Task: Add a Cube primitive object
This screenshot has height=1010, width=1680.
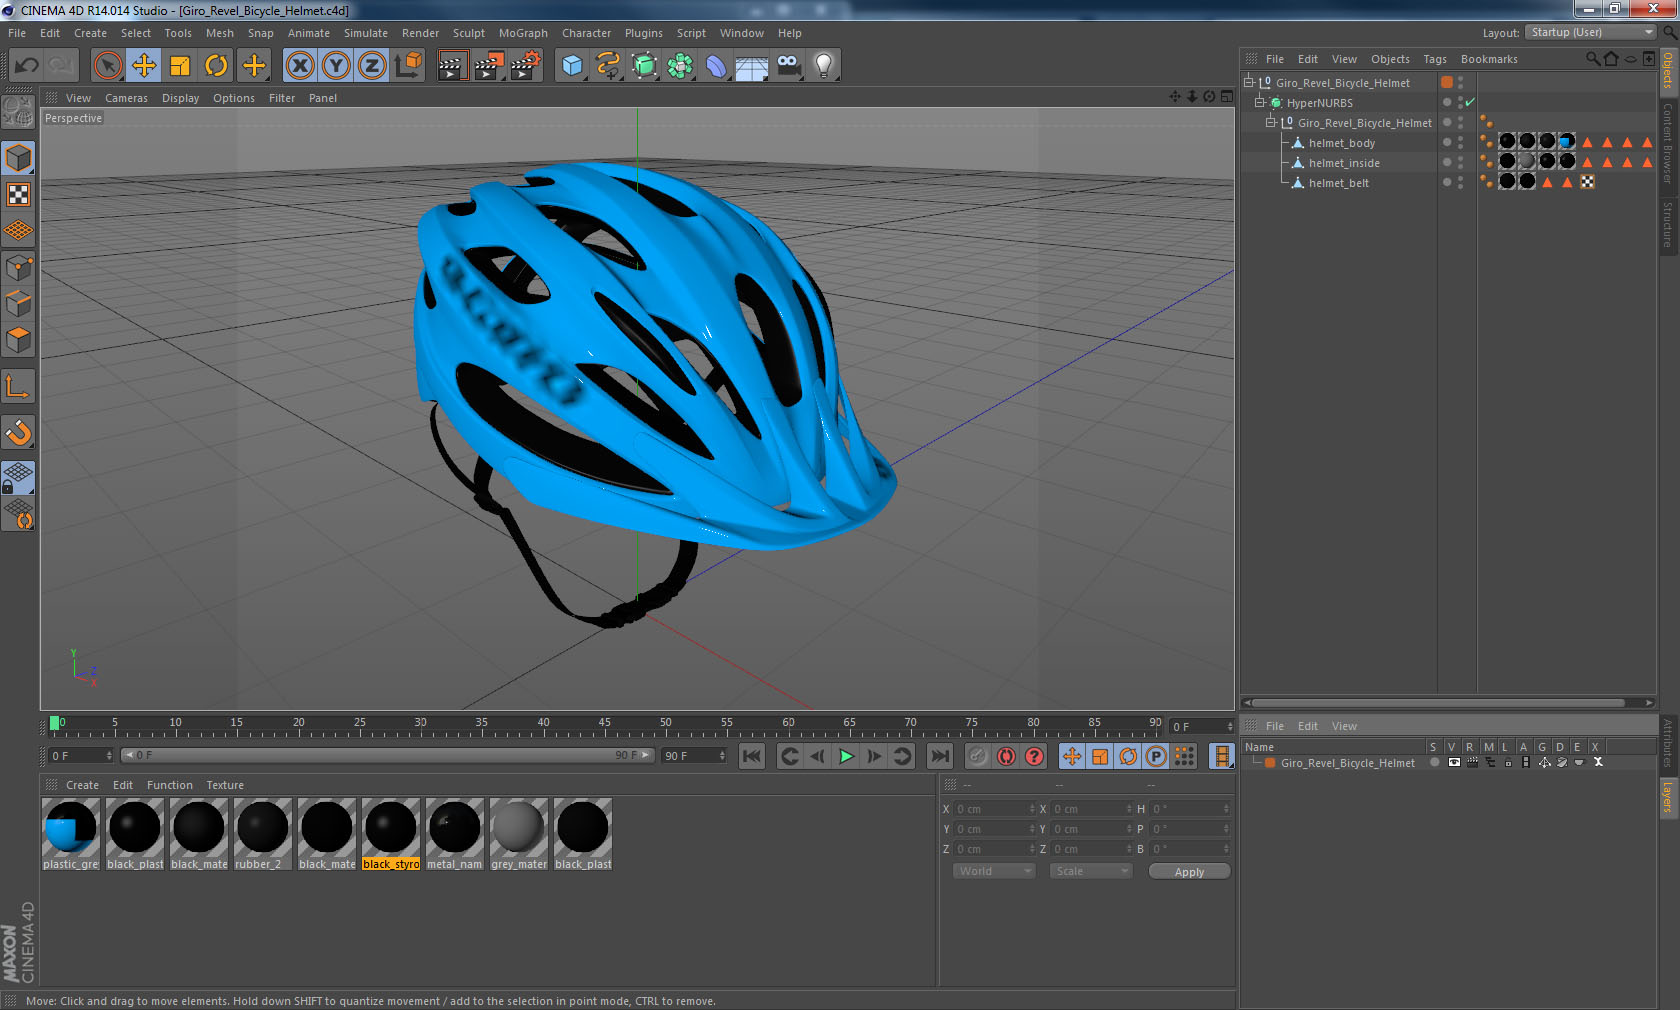Action: click(572, 66)
